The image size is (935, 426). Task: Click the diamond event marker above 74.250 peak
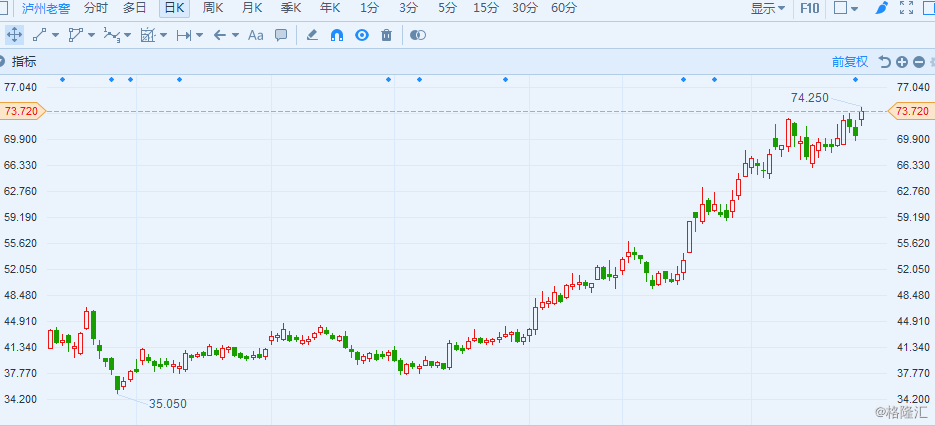[x=855, y=79]
